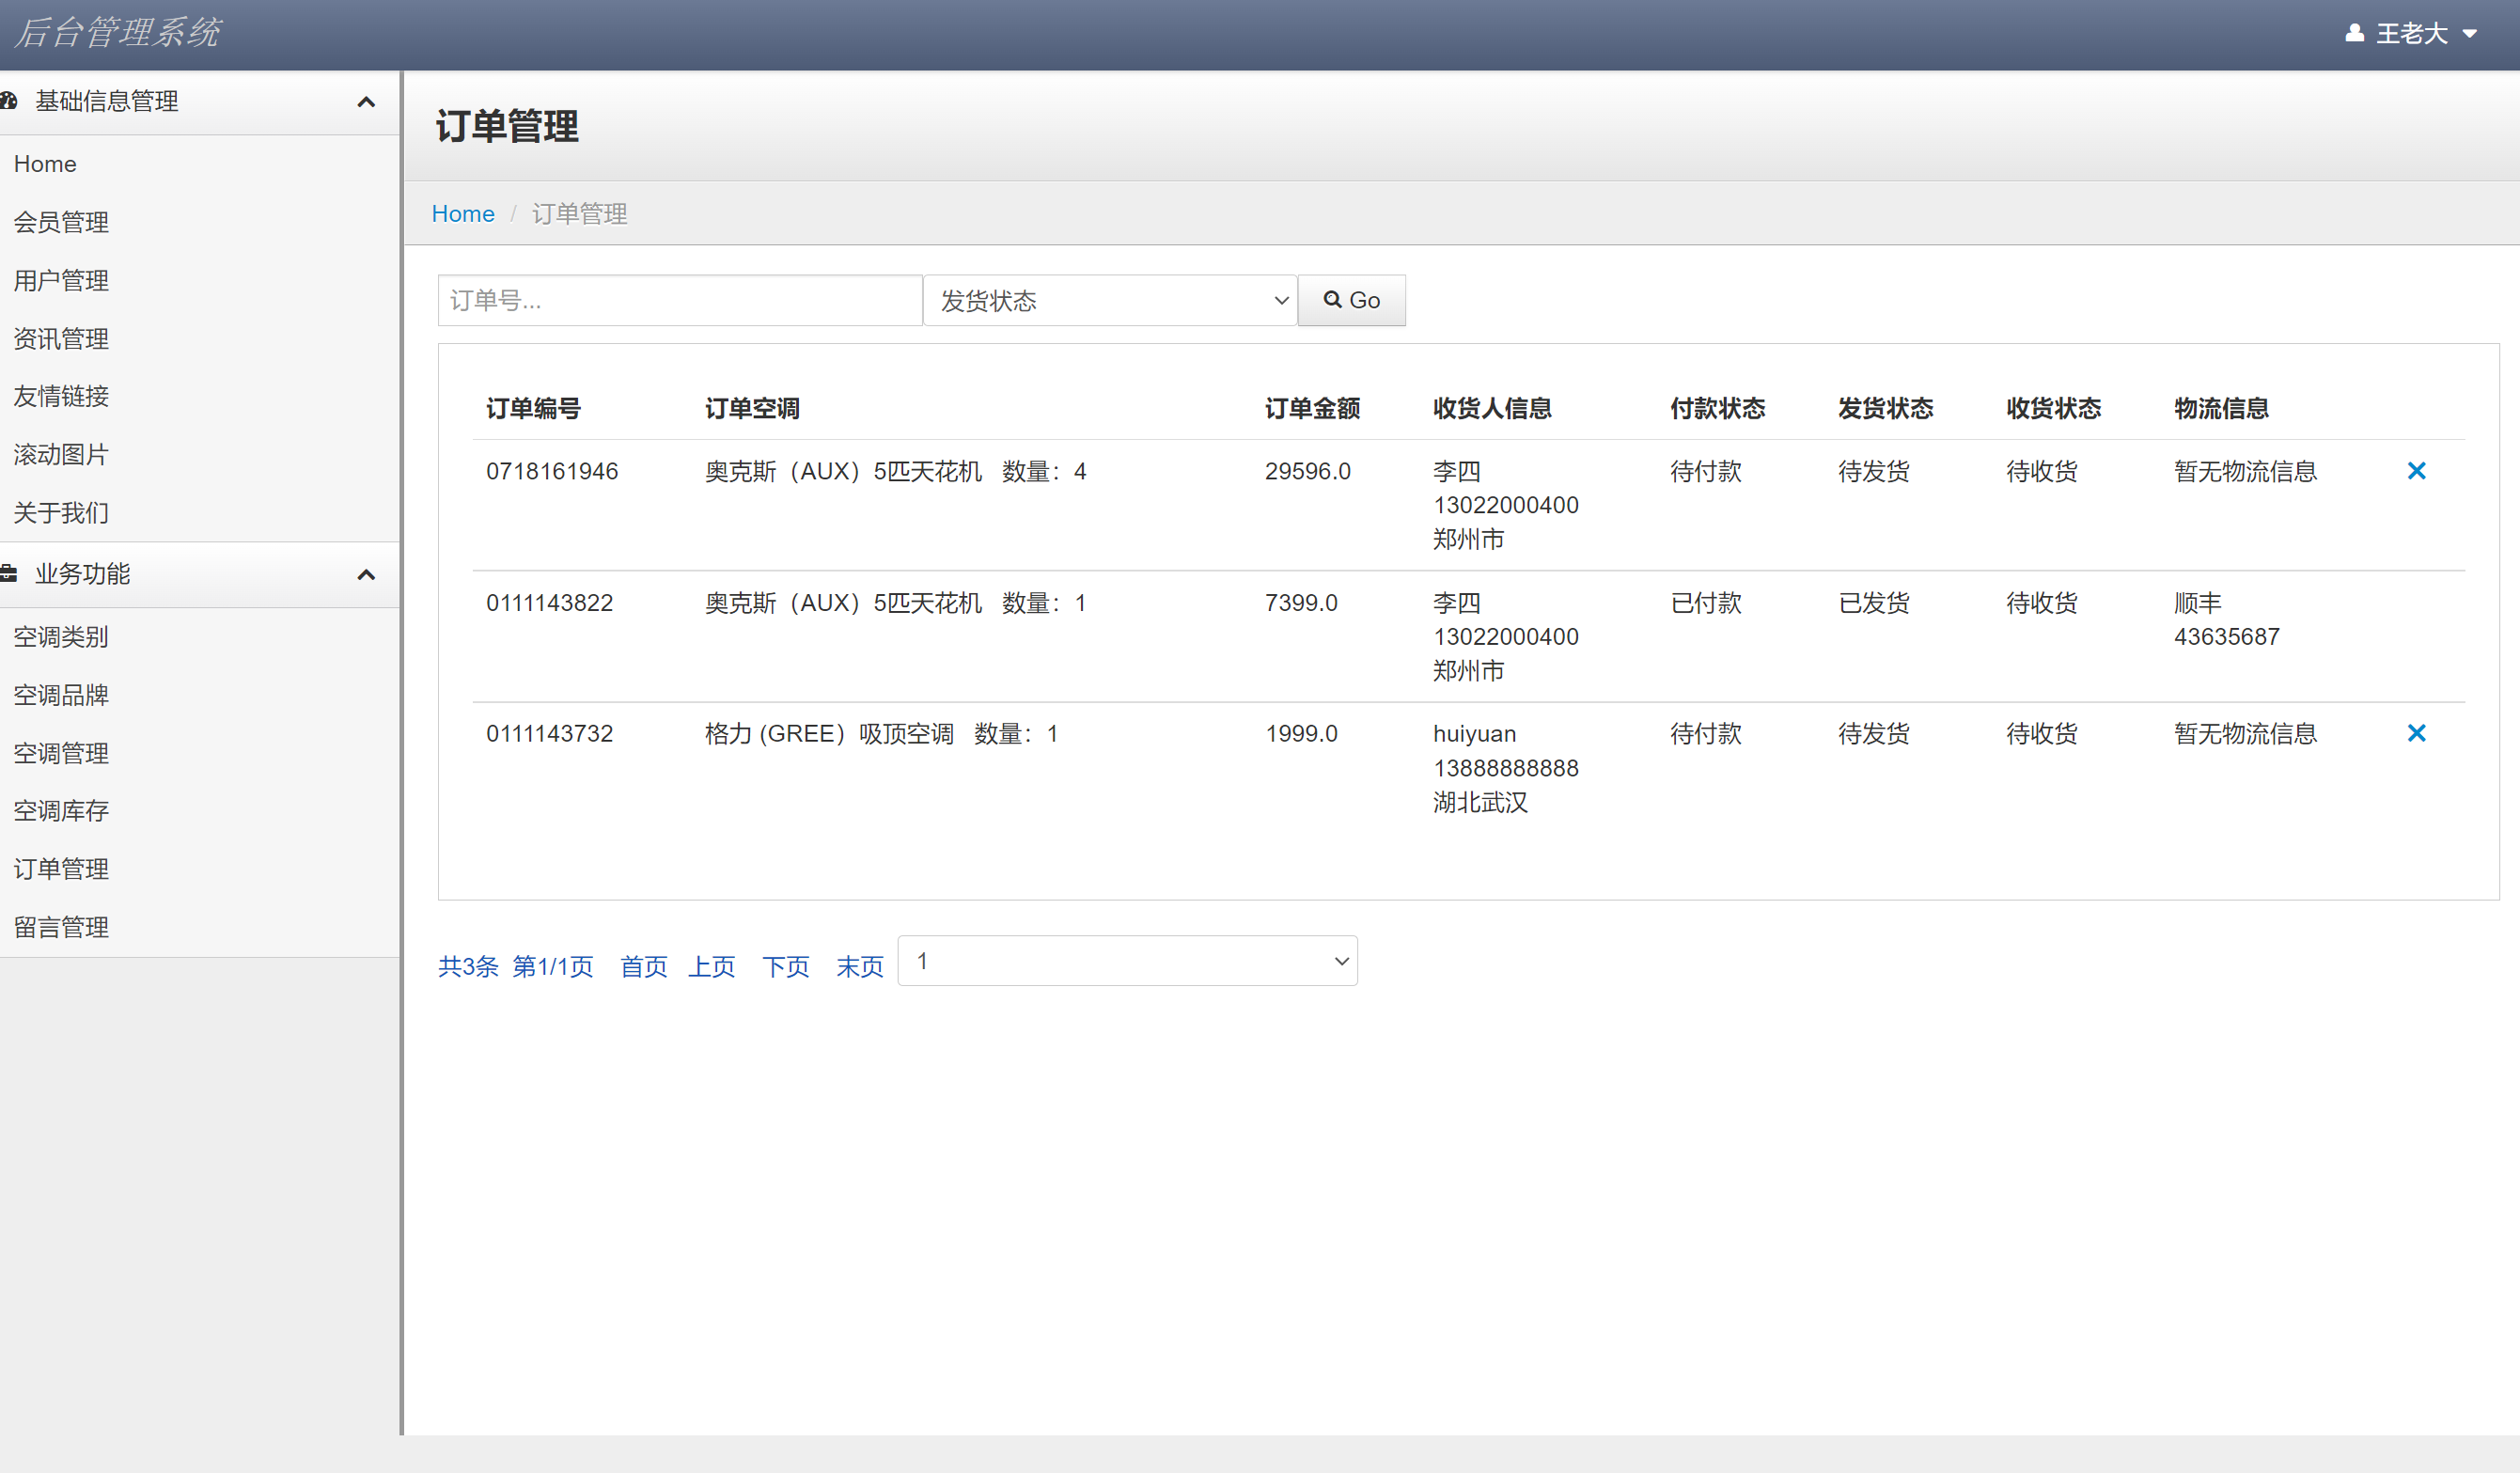The image size is (2520, 1473).
Task: Click the Go search button
Action: coord(1351,300)
